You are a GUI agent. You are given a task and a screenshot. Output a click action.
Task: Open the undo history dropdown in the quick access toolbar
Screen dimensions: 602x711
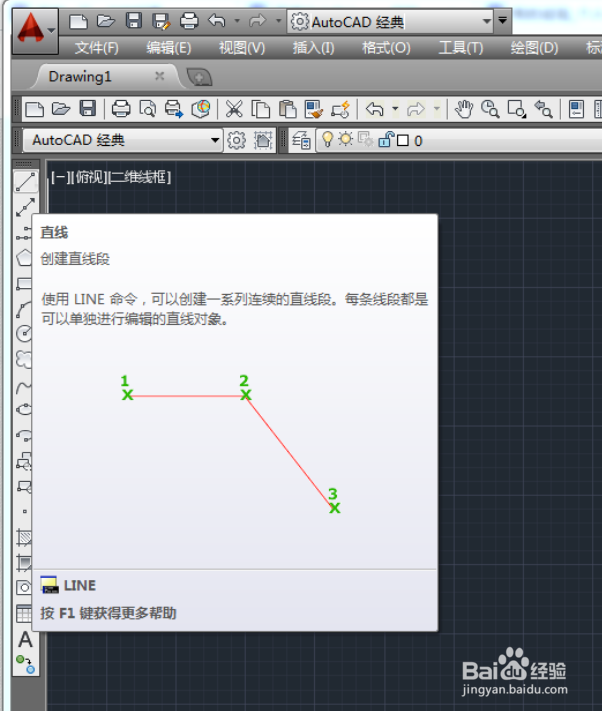point(237,21)
